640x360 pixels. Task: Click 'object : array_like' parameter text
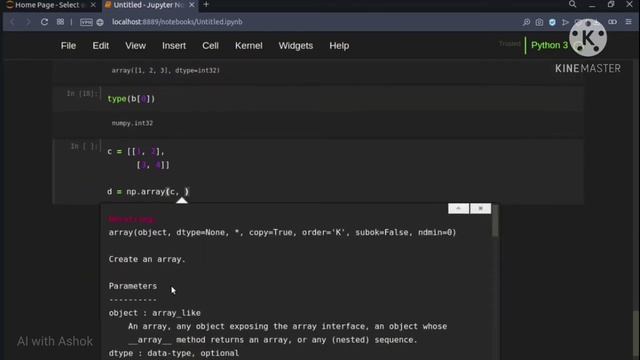pyautogui.click(x=155, y=313)
